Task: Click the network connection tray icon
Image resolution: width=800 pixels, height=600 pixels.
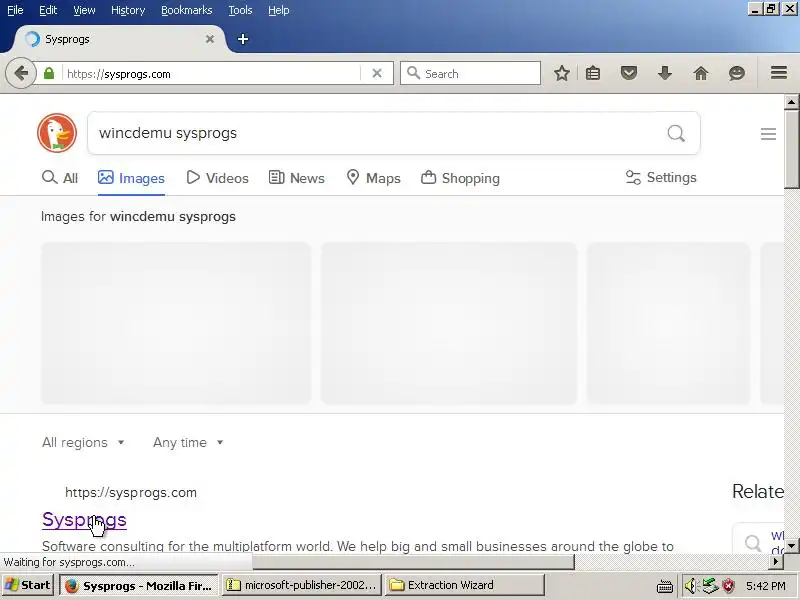Action: [x=710, y=585]
